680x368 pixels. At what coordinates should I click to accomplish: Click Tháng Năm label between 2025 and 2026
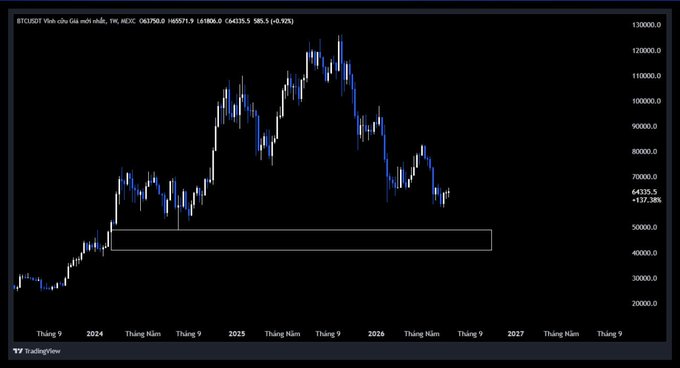282,334
